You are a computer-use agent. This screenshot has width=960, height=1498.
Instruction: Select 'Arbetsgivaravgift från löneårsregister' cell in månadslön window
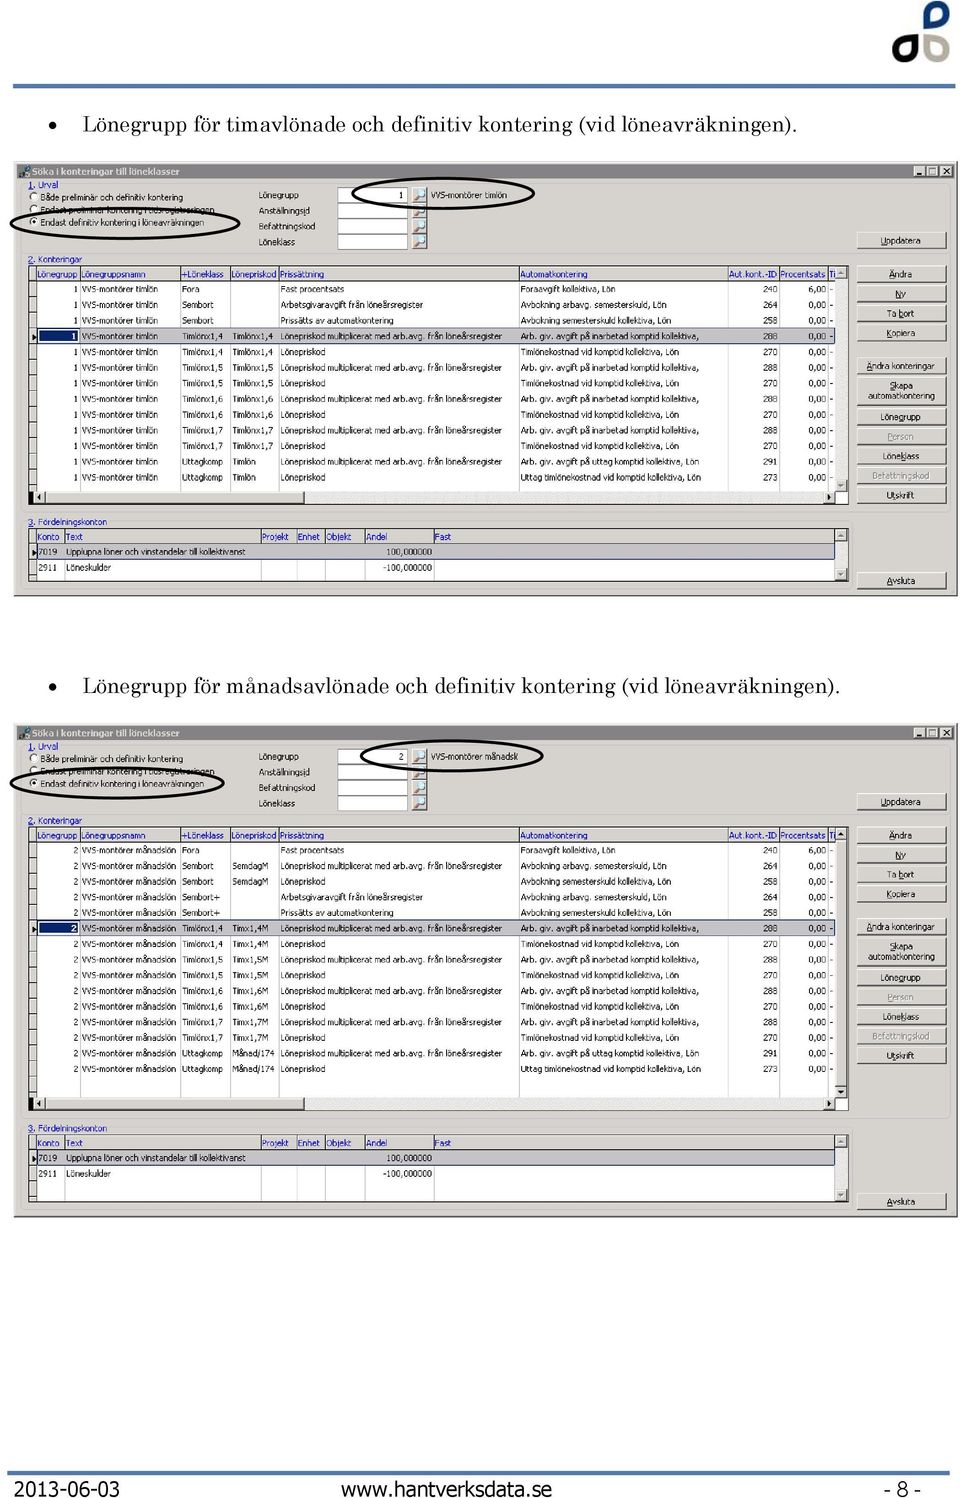pyautogui.click(x=398, y=897)
